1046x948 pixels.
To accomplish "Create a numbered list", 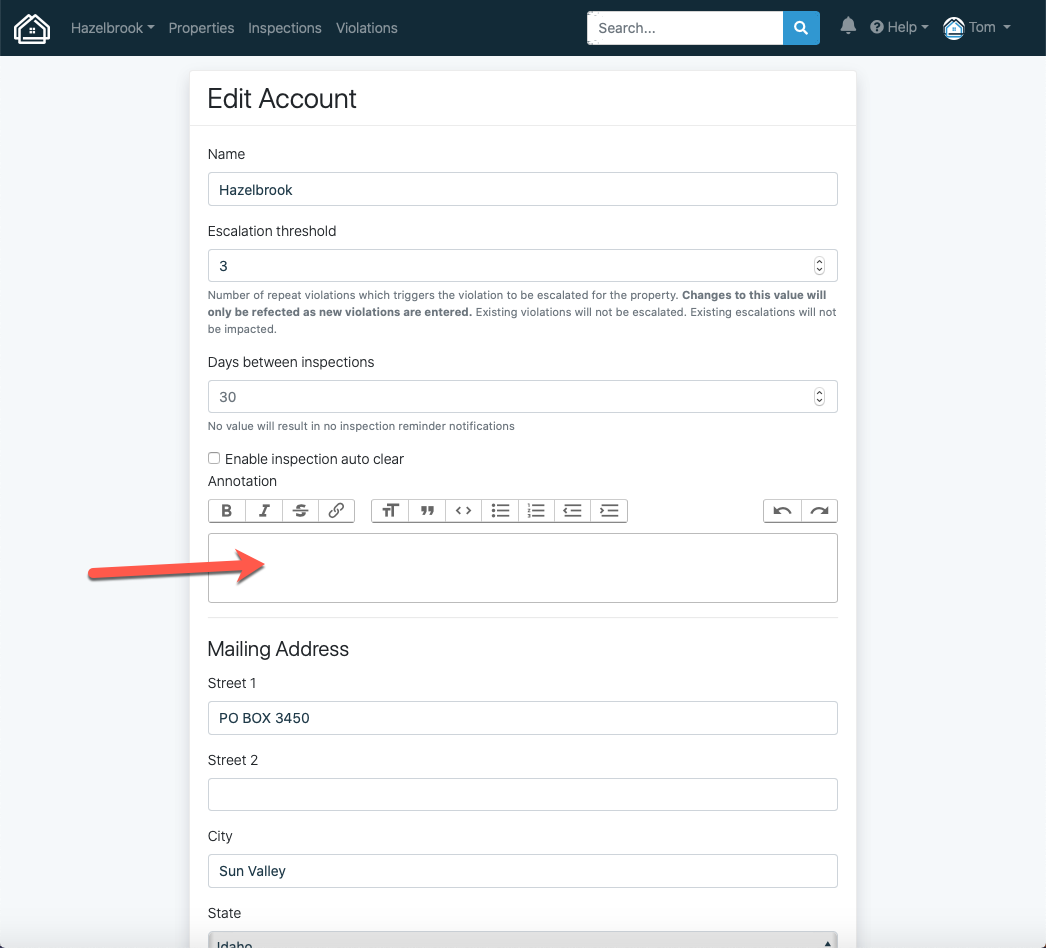I will coord(536,511).
